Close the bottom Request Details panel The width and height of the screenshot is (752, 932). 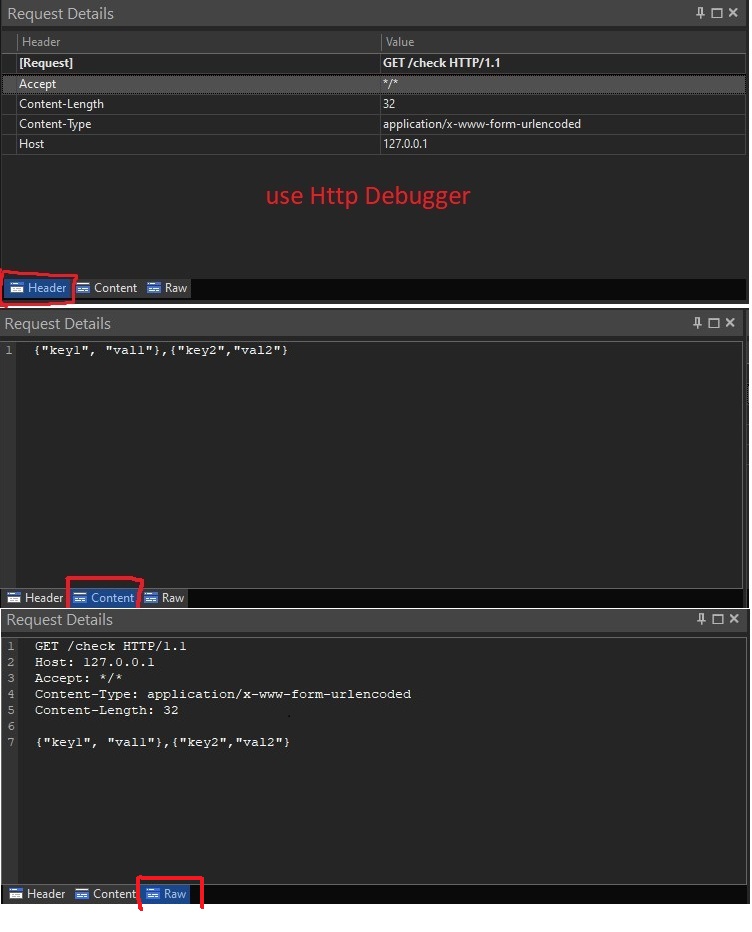click(734, 619)
